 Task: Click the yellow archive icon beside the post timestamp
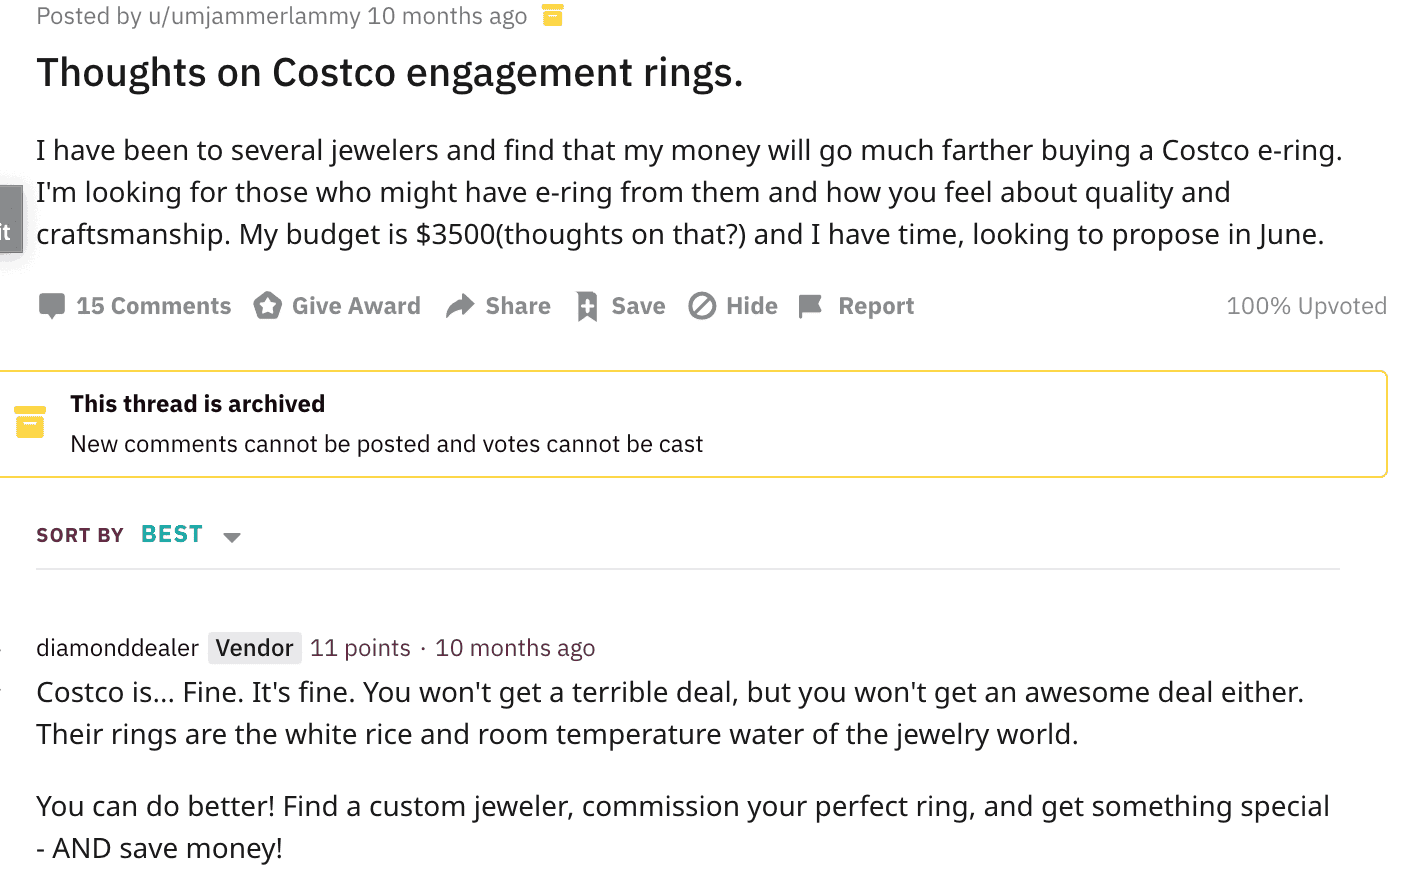pyautogui.click(x=552, y=15)
